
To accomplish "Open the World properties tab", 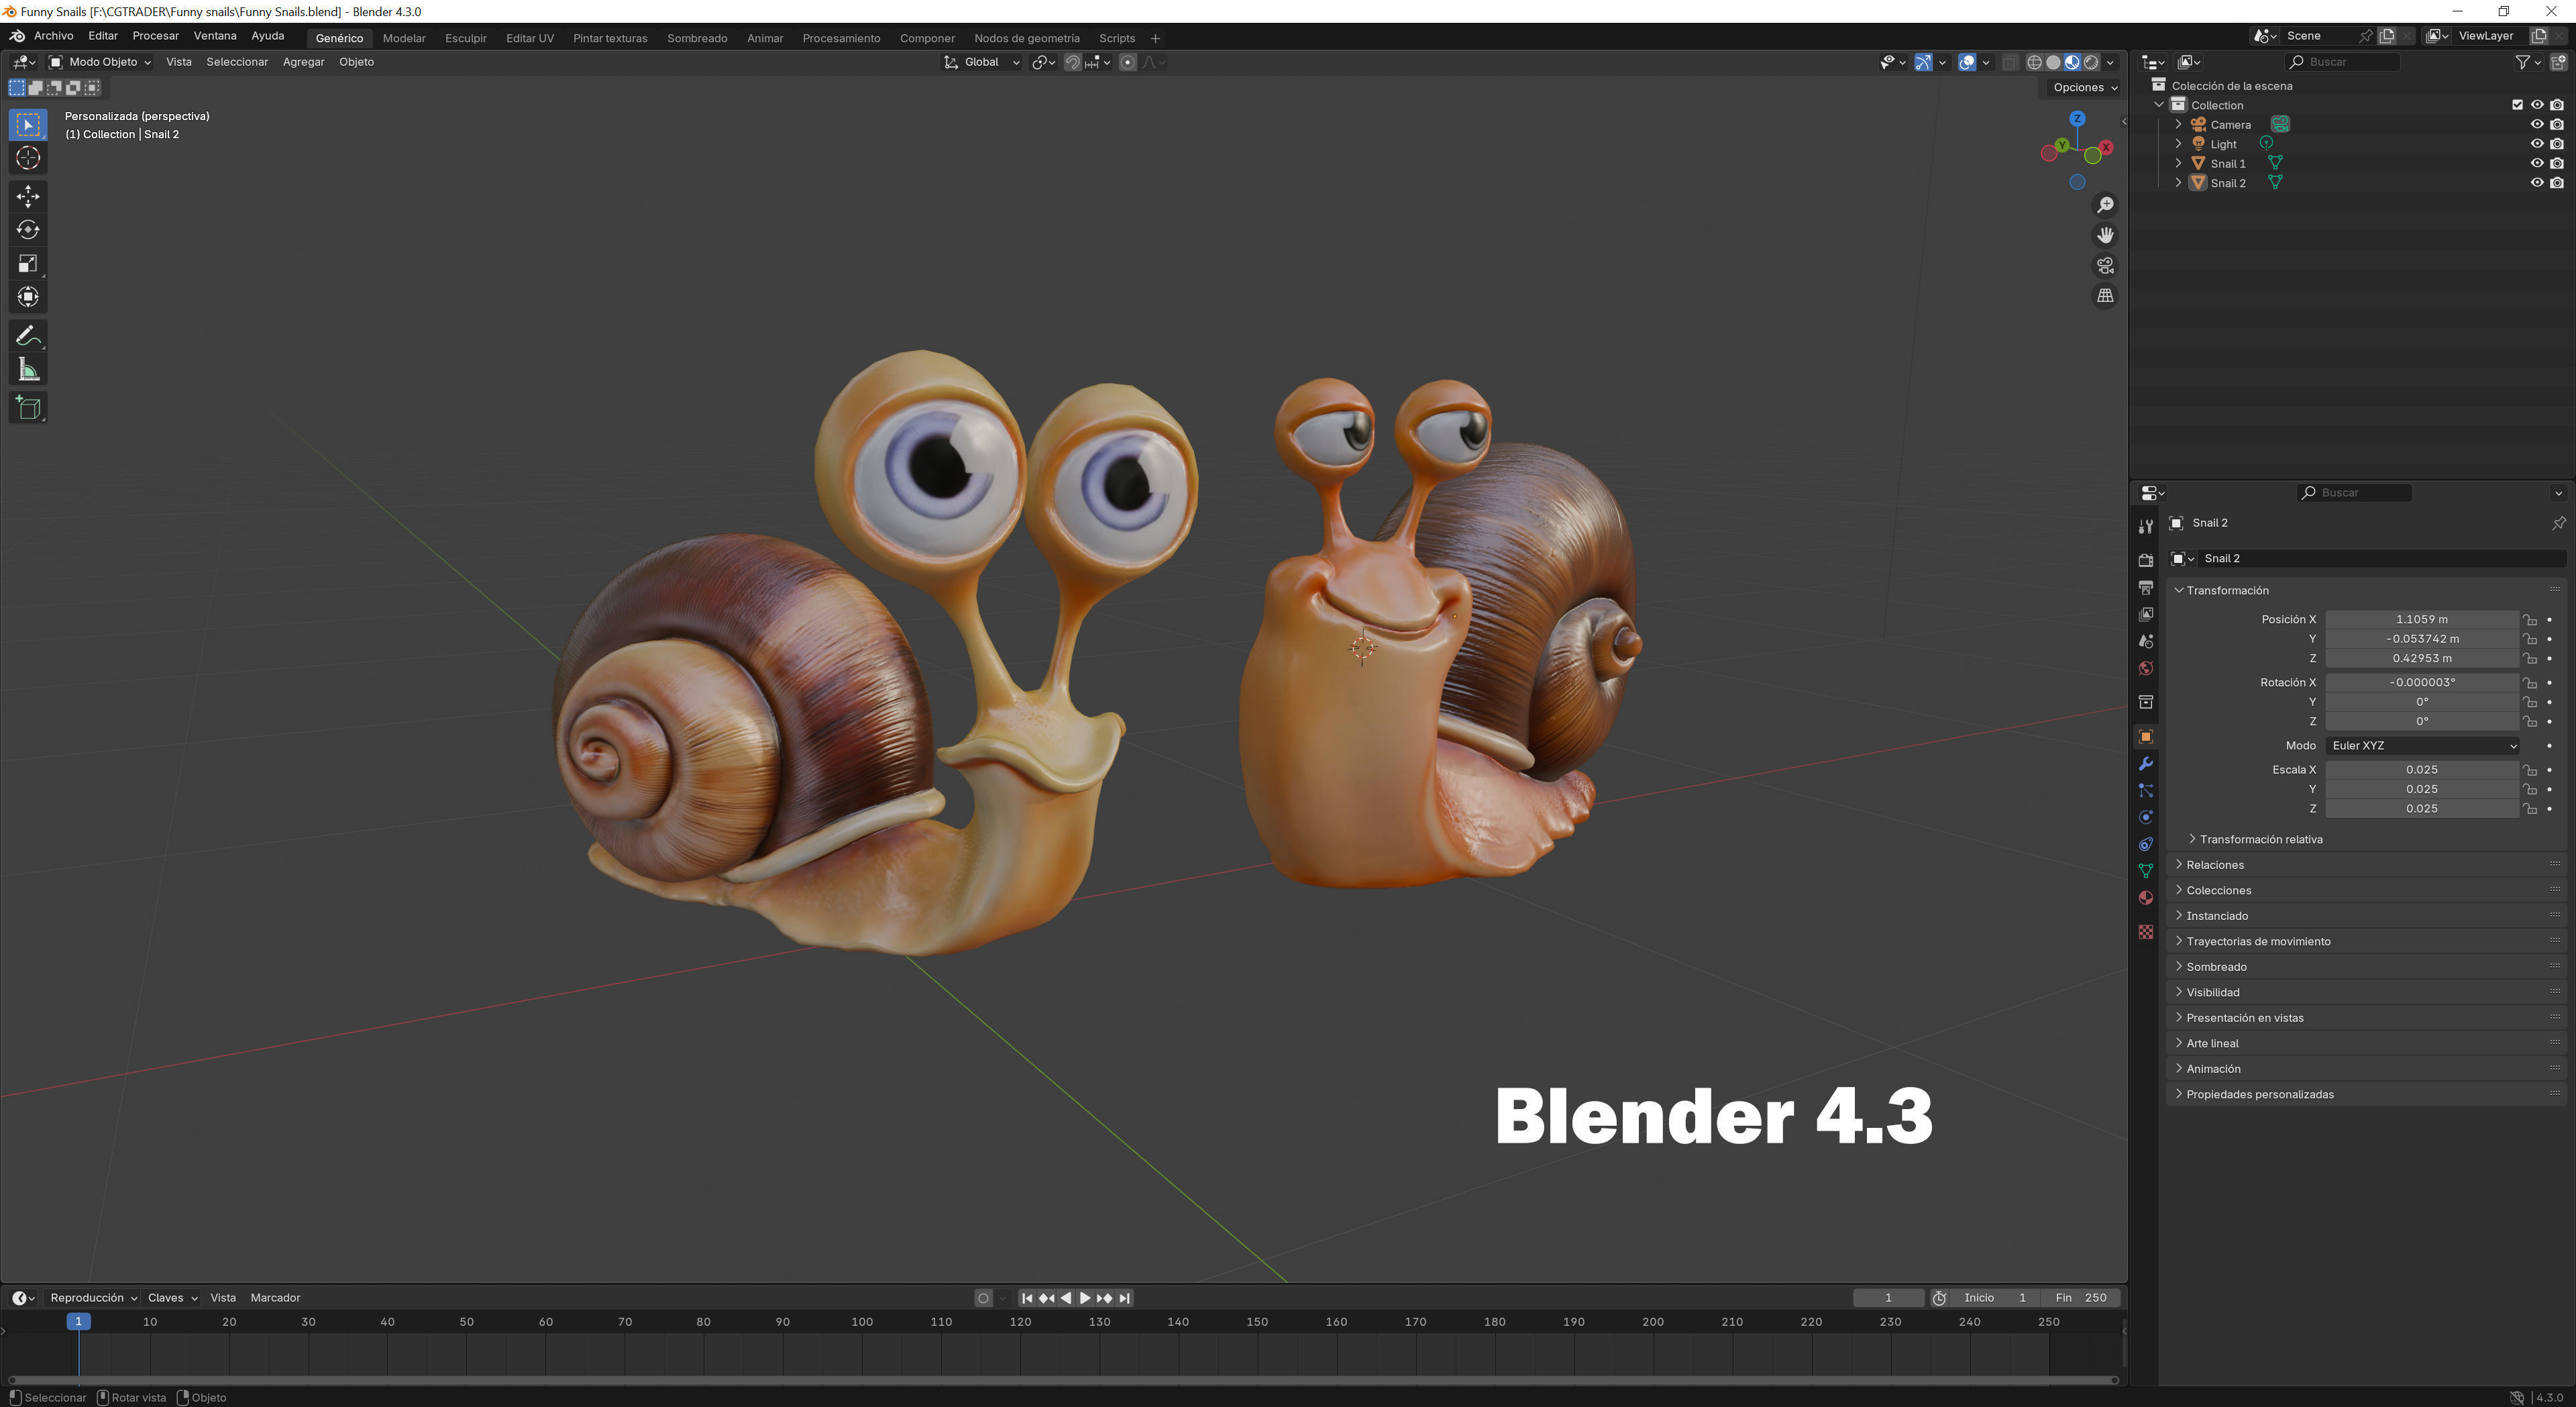I will 2145,669.
